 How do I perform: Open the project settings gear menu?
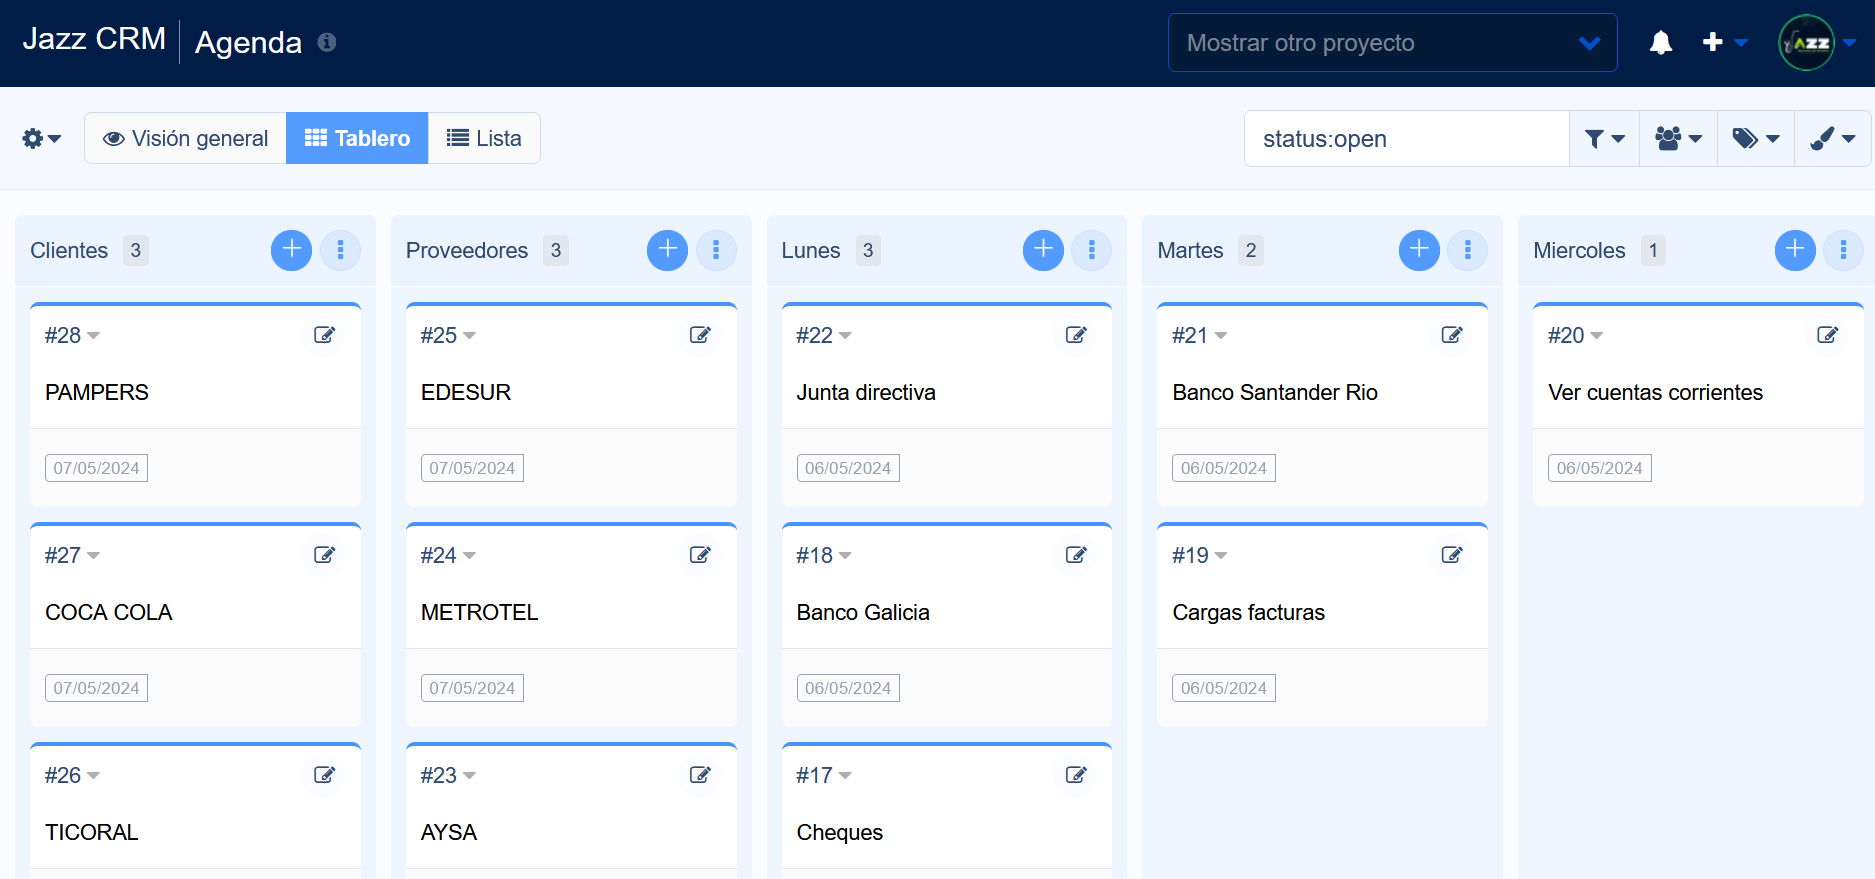click(x=42, y=138)
